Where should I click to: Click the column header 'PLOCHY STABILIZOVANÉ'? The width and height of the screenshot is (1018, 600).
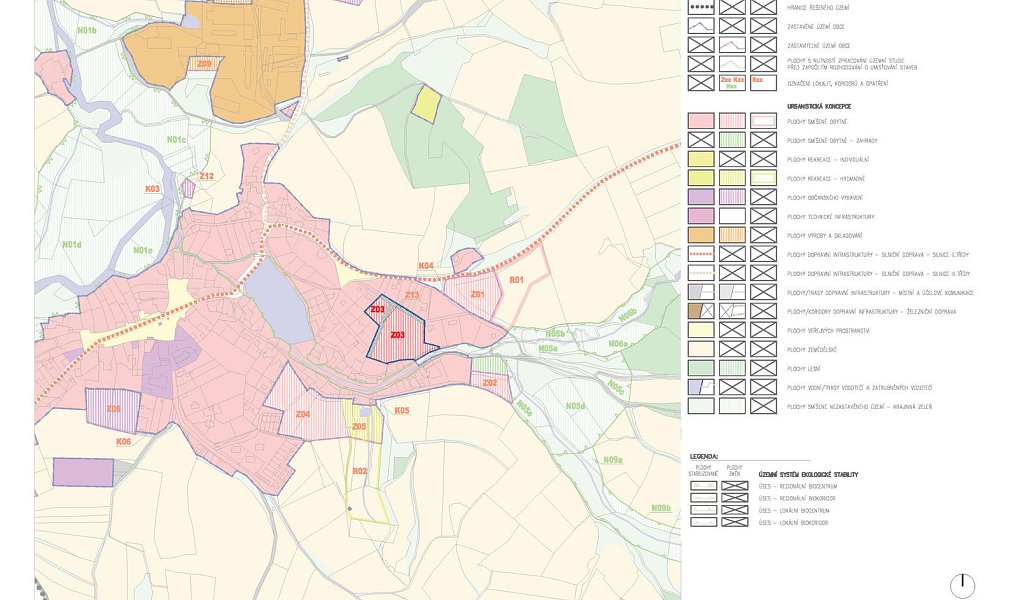703,470
